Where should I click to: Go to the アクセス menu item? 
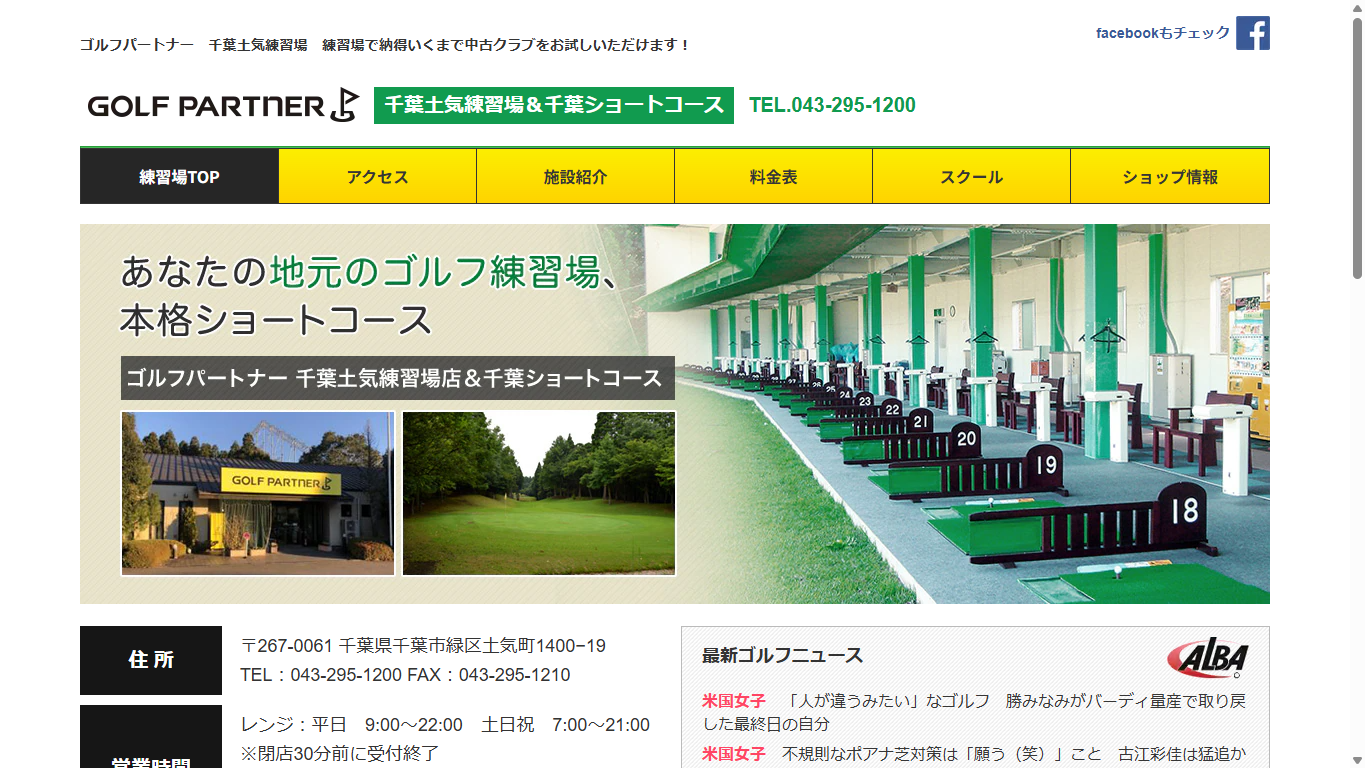[x=377, y=177]
